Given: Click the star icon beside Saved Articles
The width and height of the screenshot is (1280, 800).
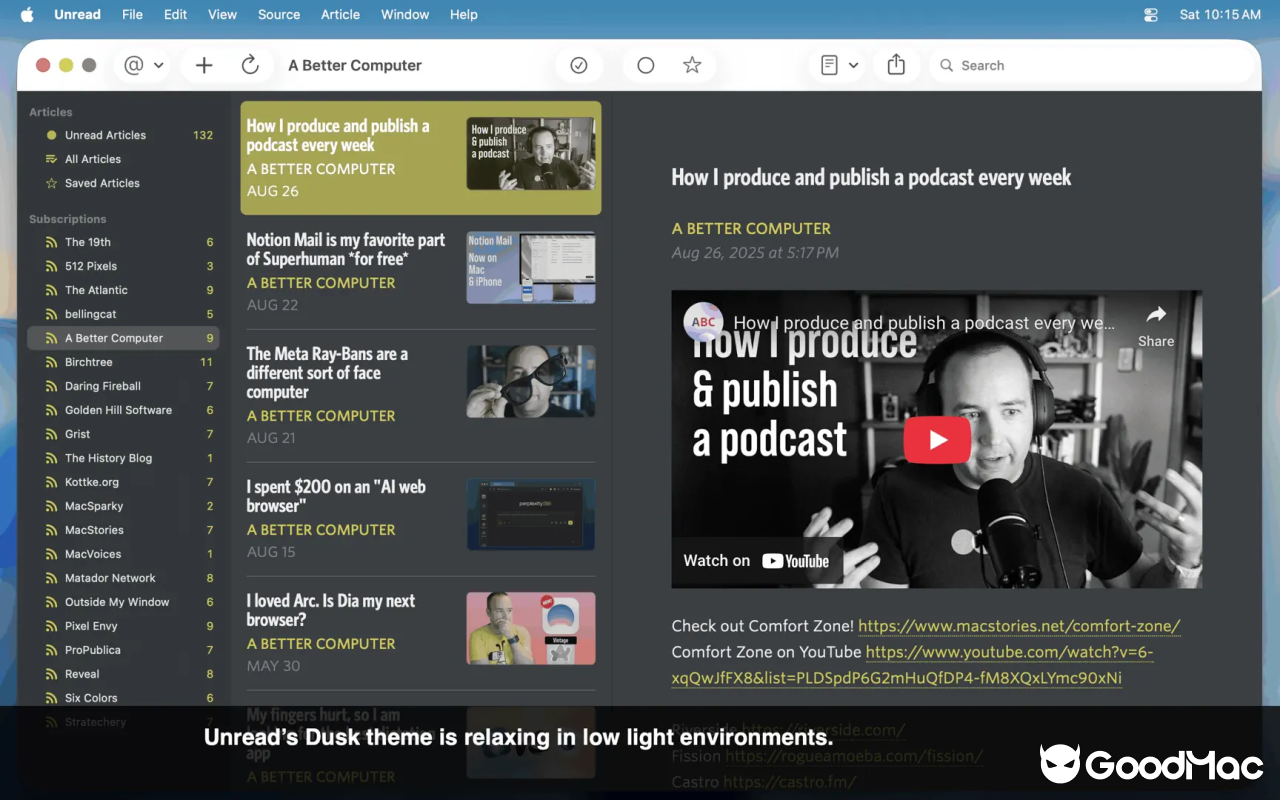Looking at the screenshot, I should 51,183.
